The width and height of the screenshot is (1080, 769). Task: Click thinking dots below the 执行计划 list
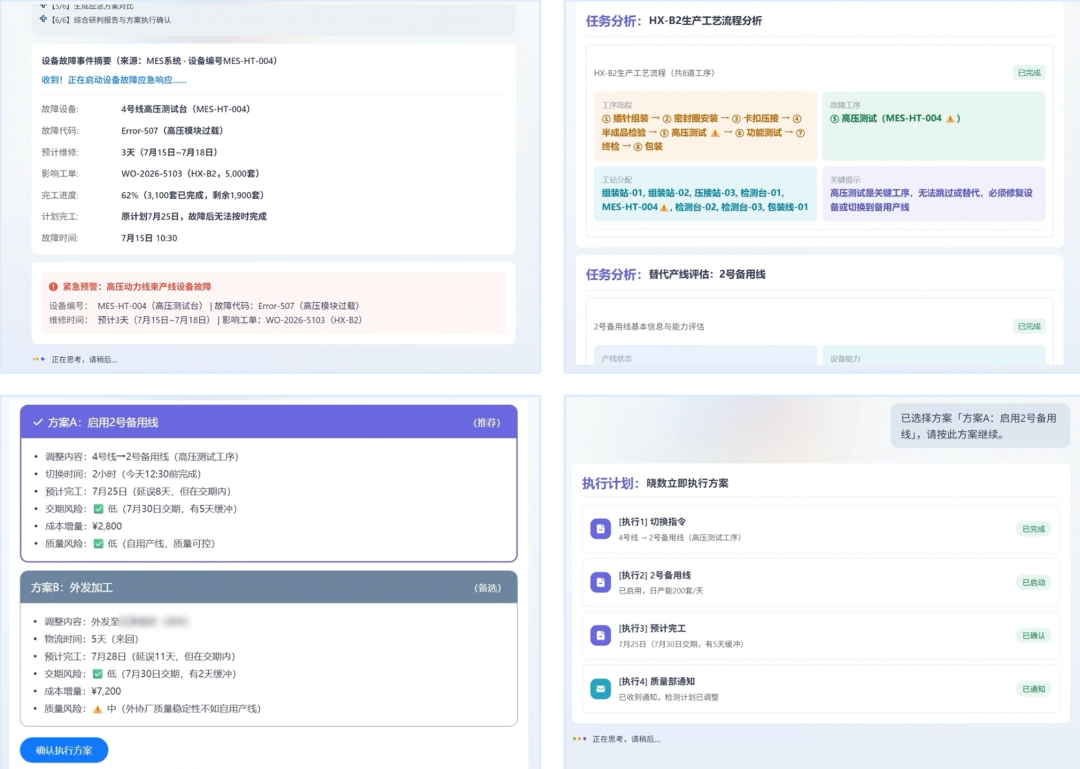point(580,739)
